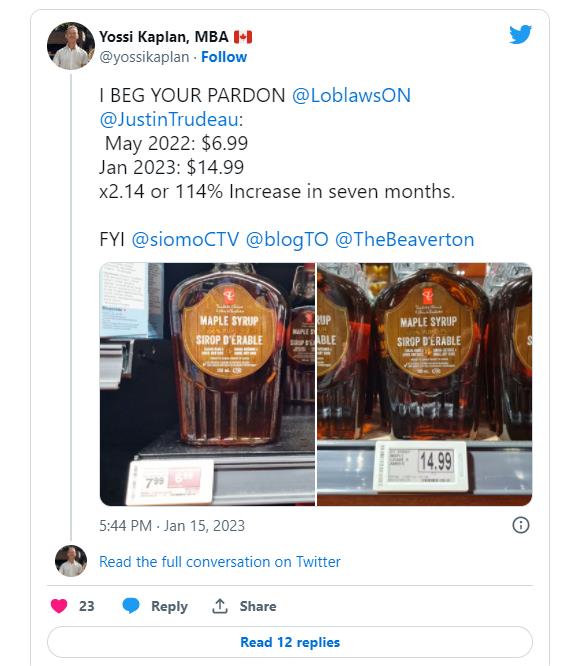This screenshot has width=578, height=666.
Task: Click the Yossi Kaplan, MBA display name
Action: pyautogui.click(x=164, y=37)
